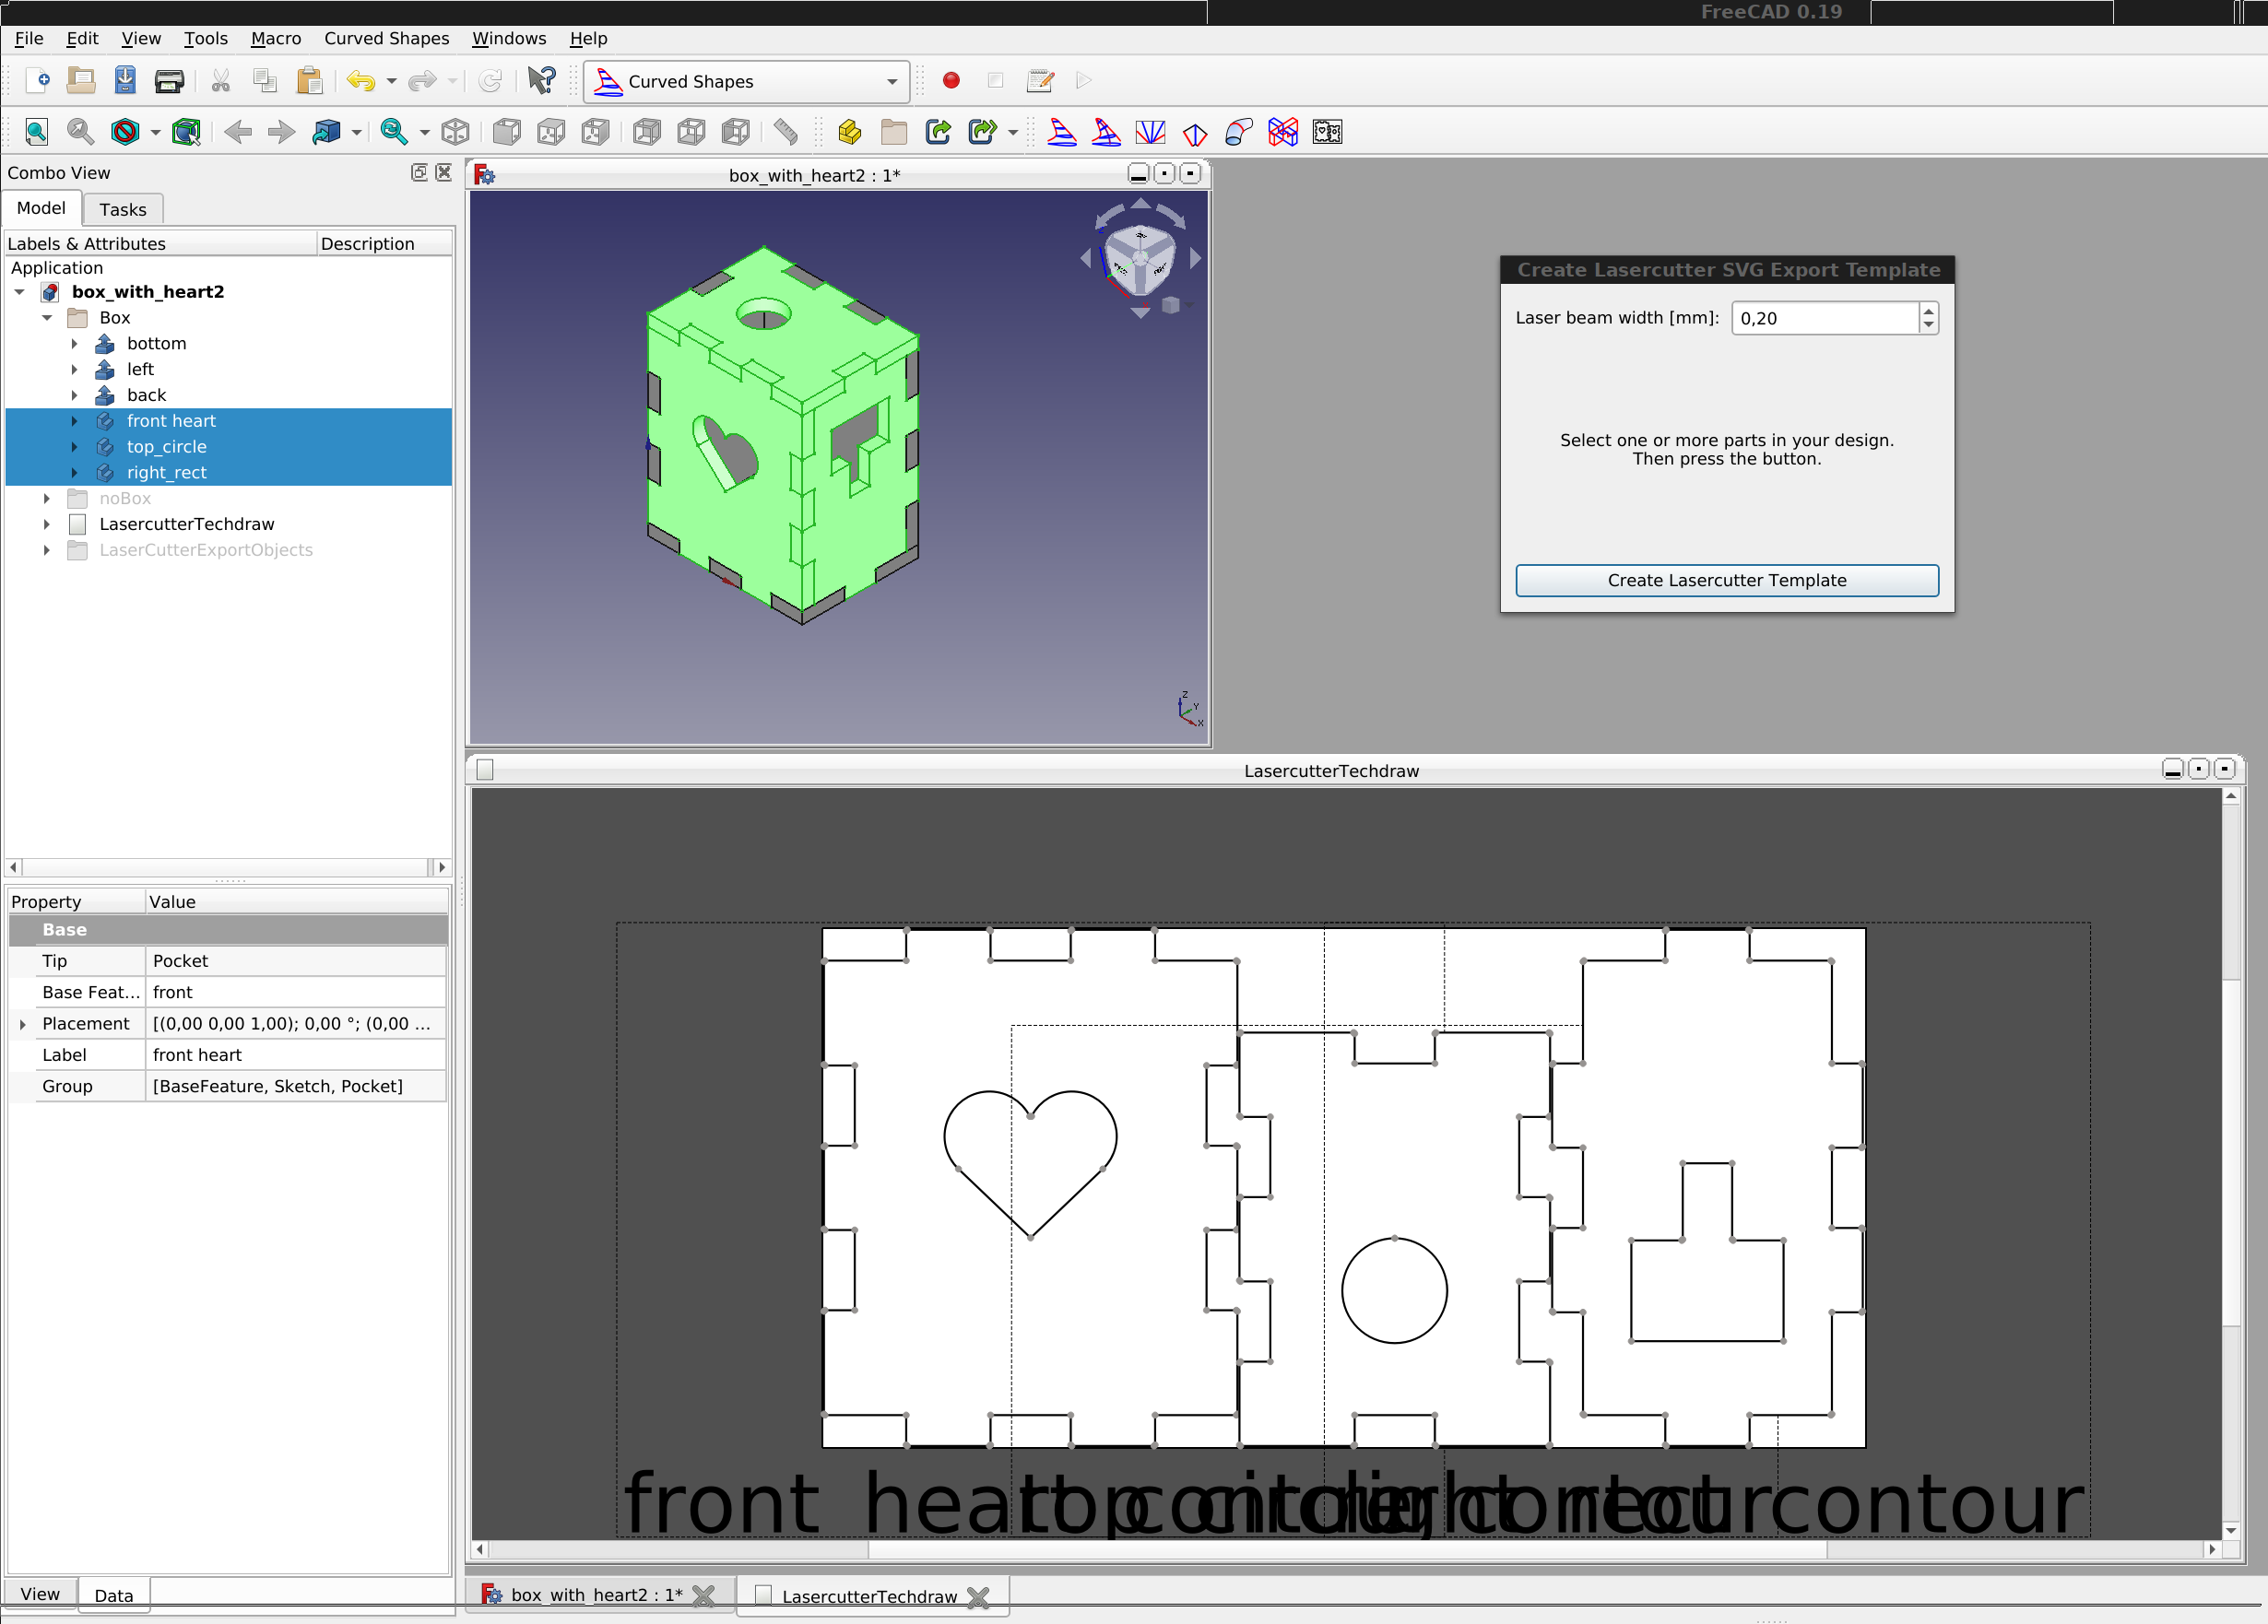Click the Create Group folder icon

(894, 132)
